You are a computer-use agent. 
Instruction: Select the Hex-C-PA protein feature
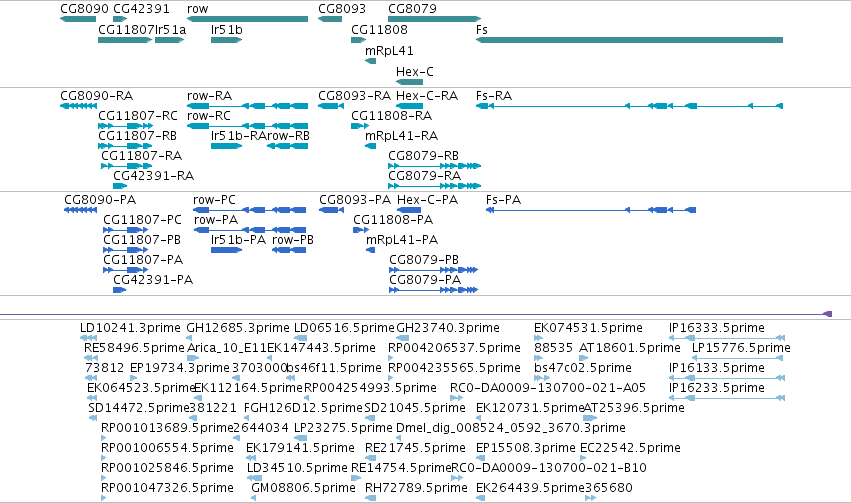click(x=409, y=210)
